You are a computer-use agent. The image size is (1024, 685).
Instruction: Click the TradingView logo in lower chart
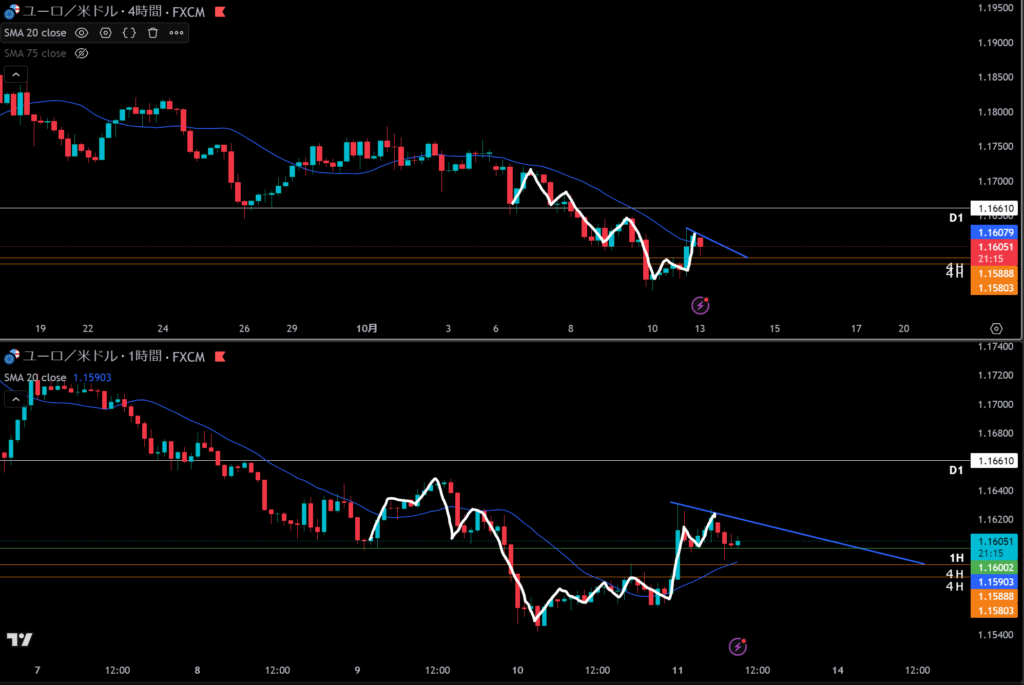[18, 639]
